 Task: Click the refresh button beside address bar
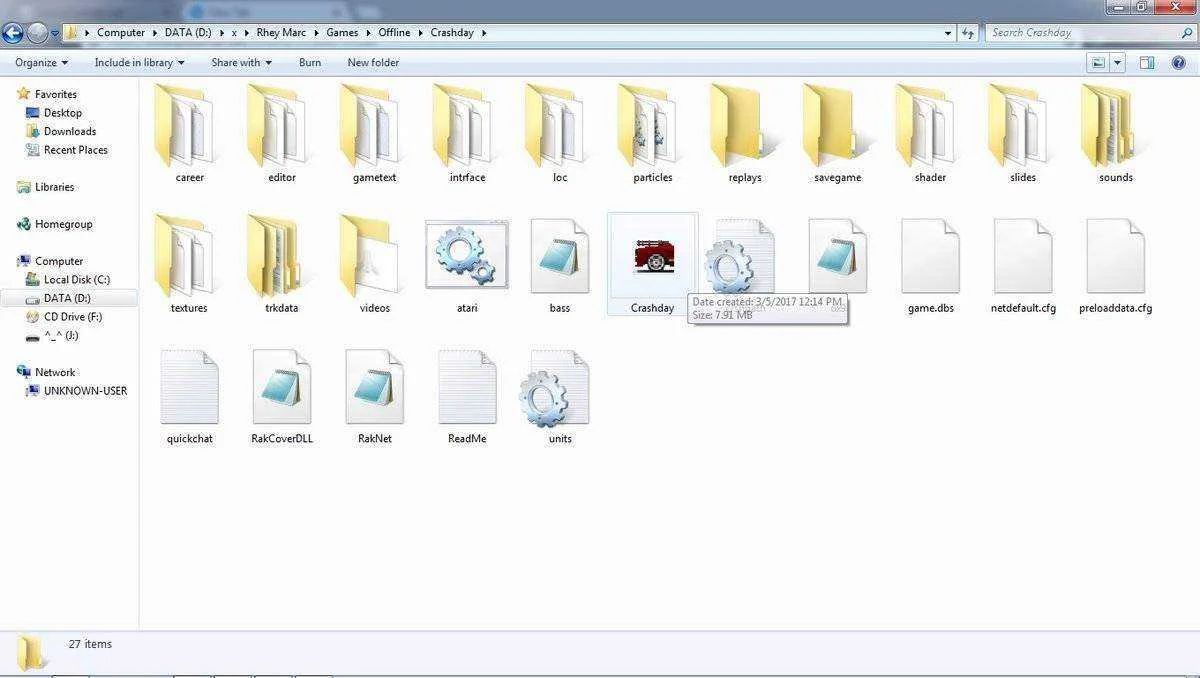(x=968, y=32)
